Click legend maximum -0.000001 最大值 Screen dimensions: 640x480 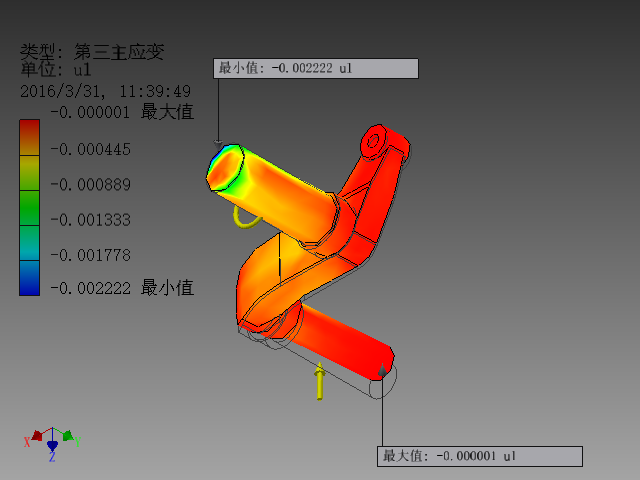tap(122, 112)
